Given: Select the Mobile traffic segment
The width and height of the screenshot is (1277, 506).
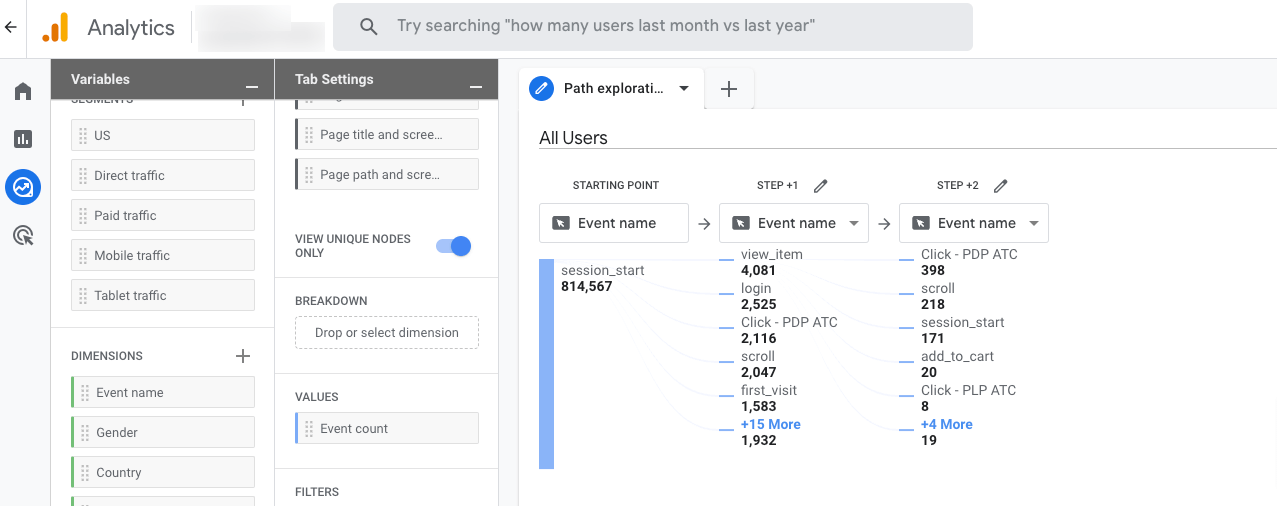Looking at the screenshot, I should click(163, 255).
